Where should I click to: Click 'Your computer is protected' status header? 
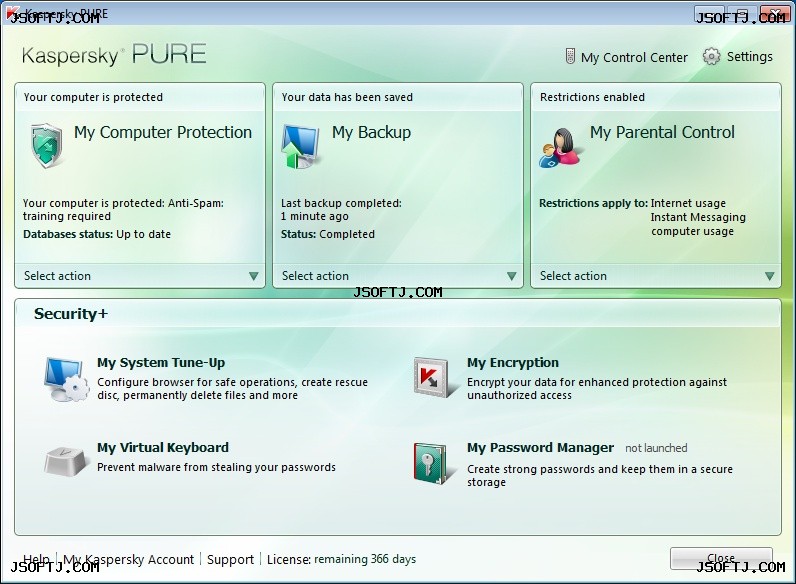93,97
